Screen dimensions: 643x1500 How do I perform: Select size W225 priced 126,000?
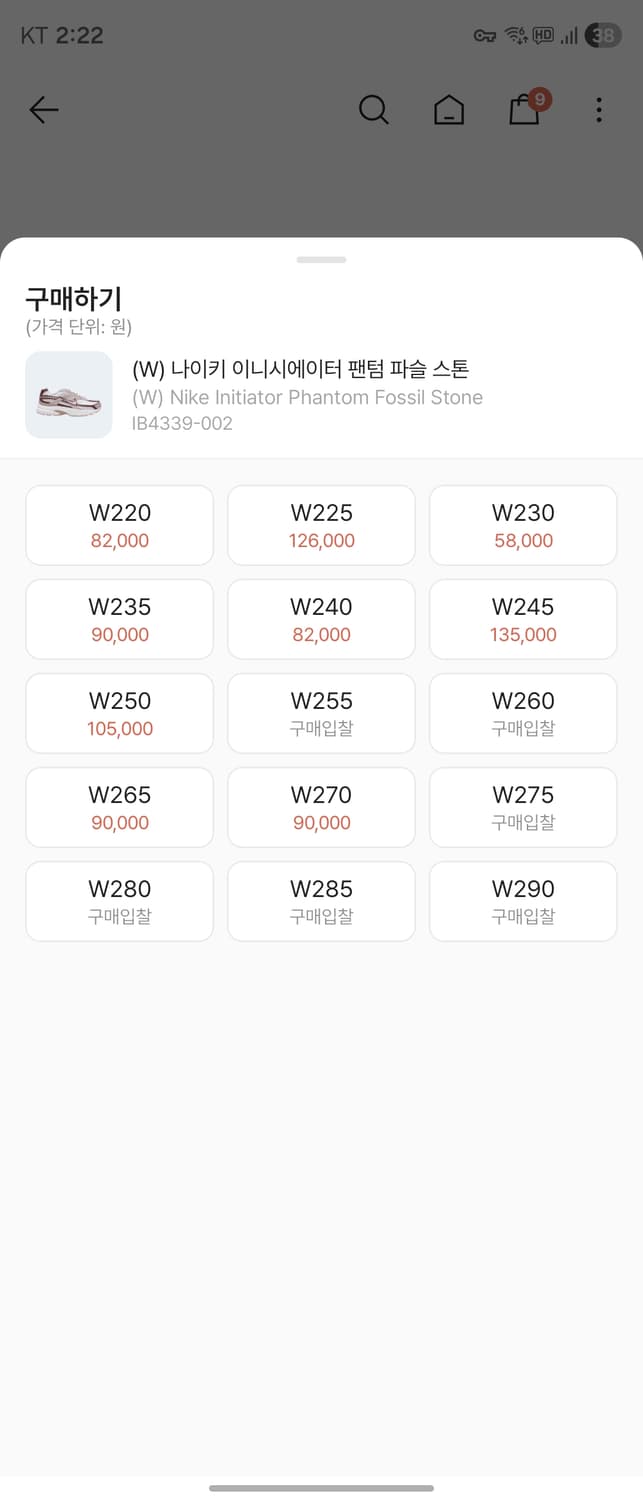pos(320,525)
